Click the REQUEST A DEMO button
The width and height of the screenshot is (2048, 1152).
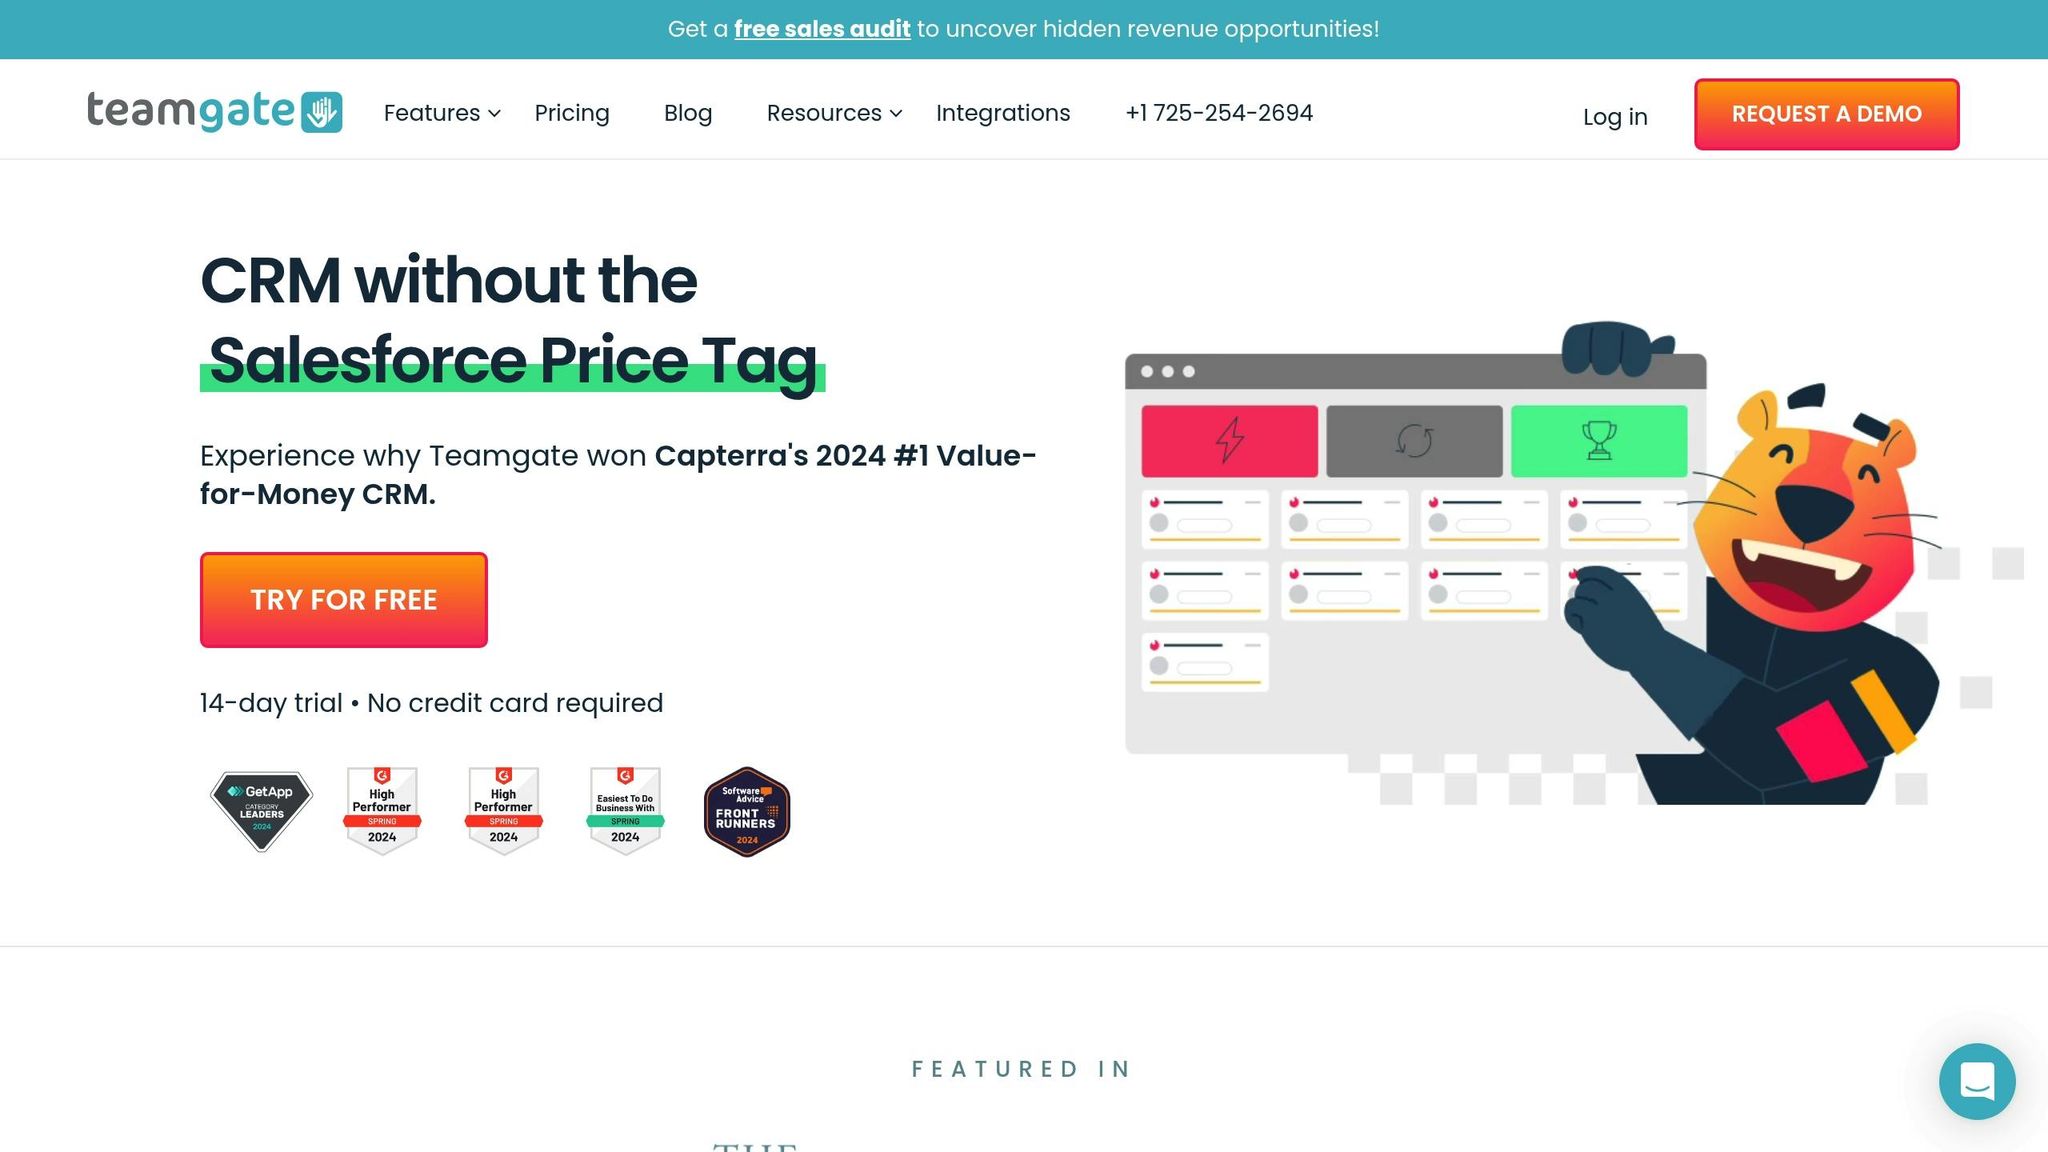[x=1825, y=114]
